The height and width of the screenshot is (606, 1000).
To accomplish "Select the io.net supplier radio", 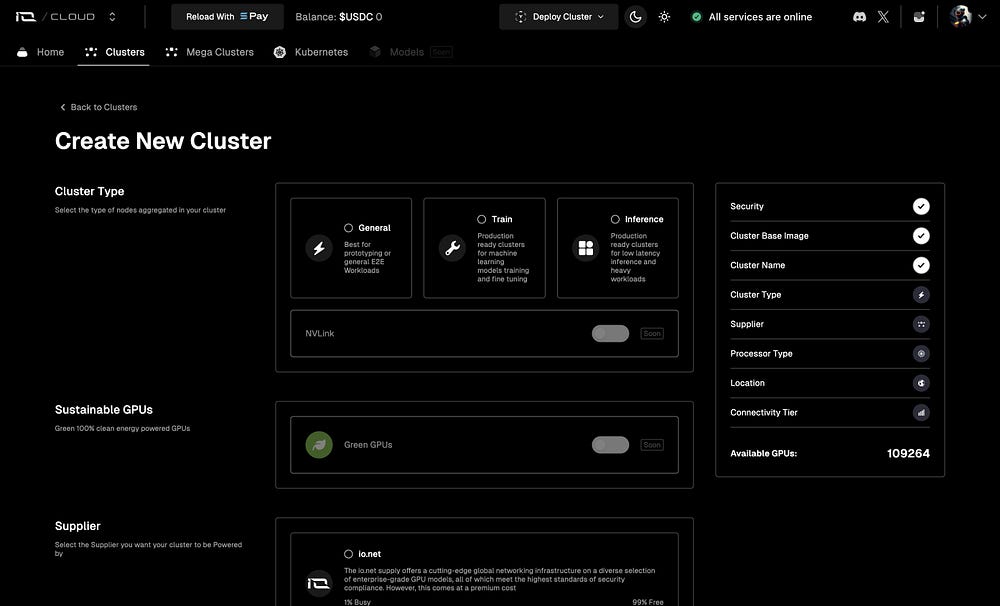I will (x=348, y=554).
